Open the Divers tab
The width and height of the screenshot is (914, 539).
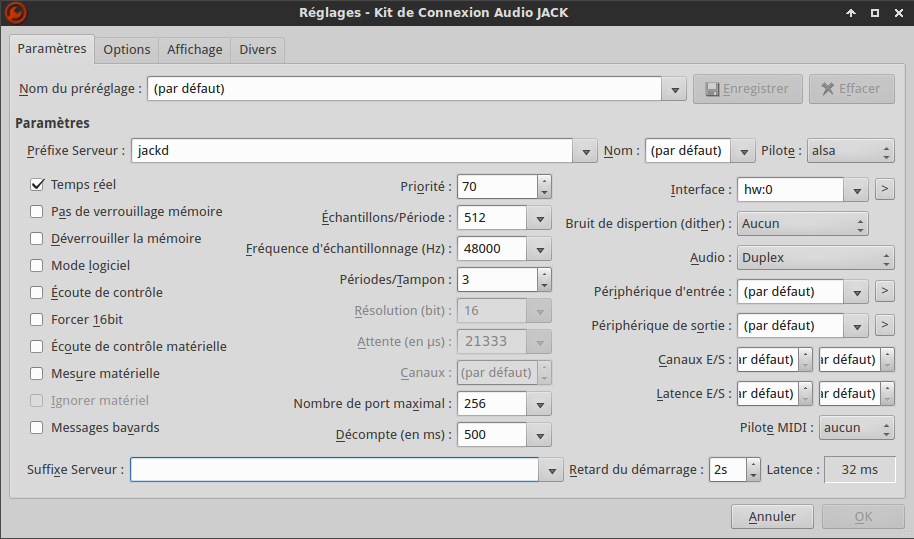coord(258,50)
